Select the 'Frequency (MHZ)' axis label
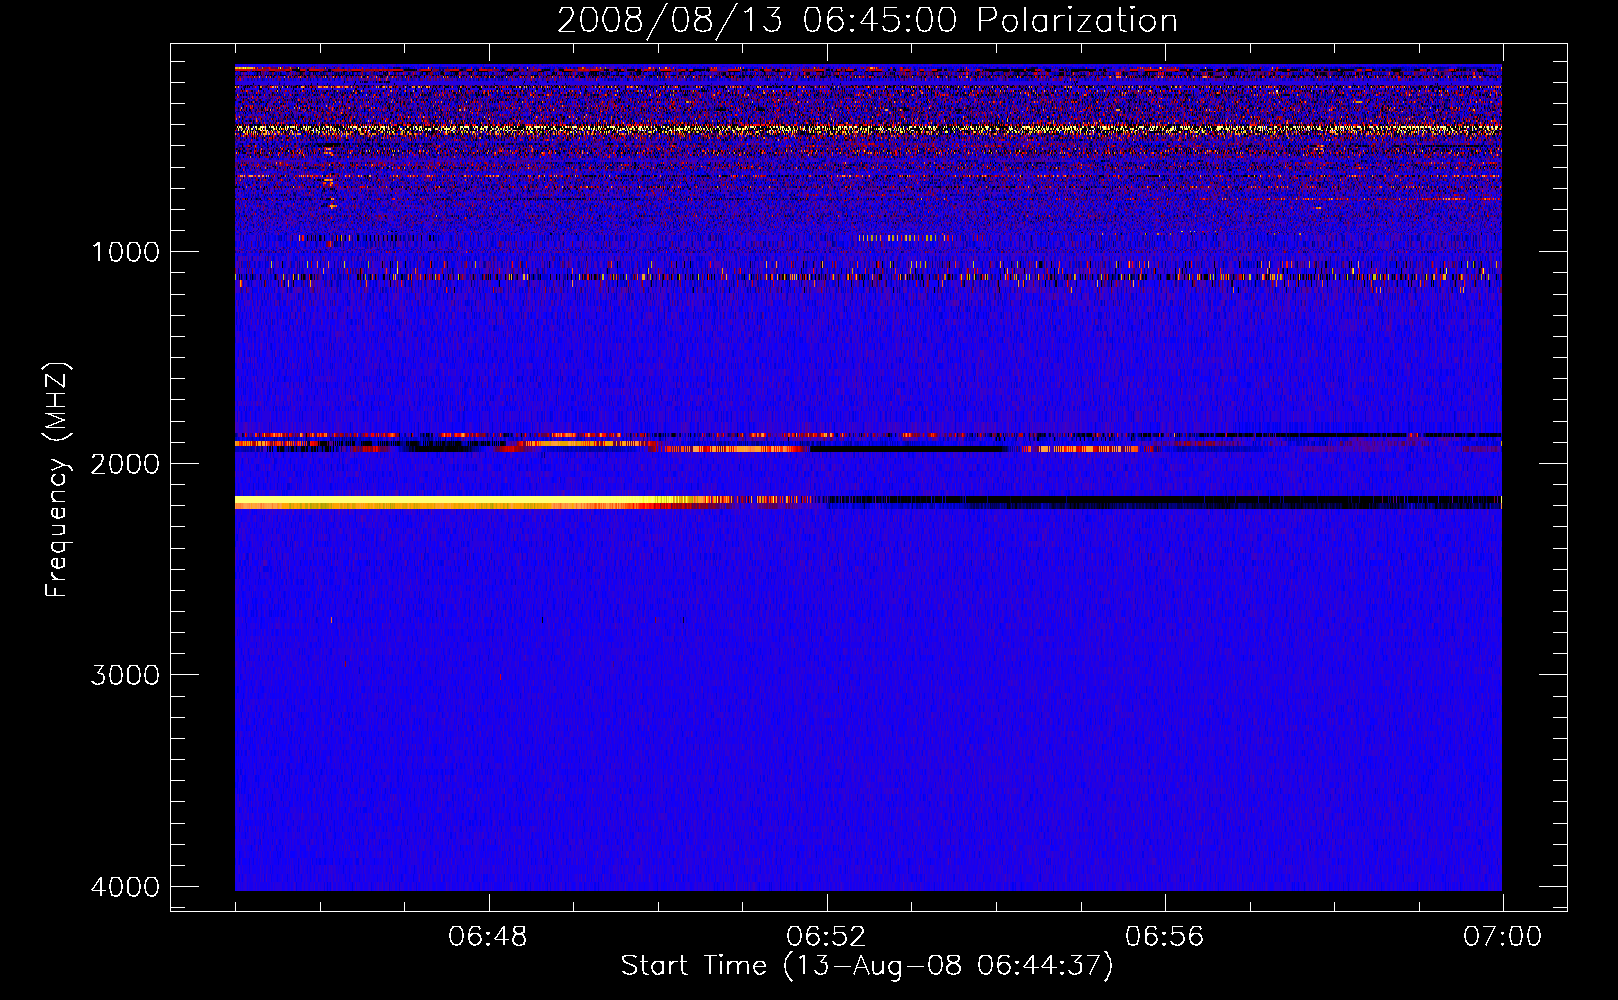Image resolution: width=1618 pixels, height=1000 pixels. click(x=58, y=480)
